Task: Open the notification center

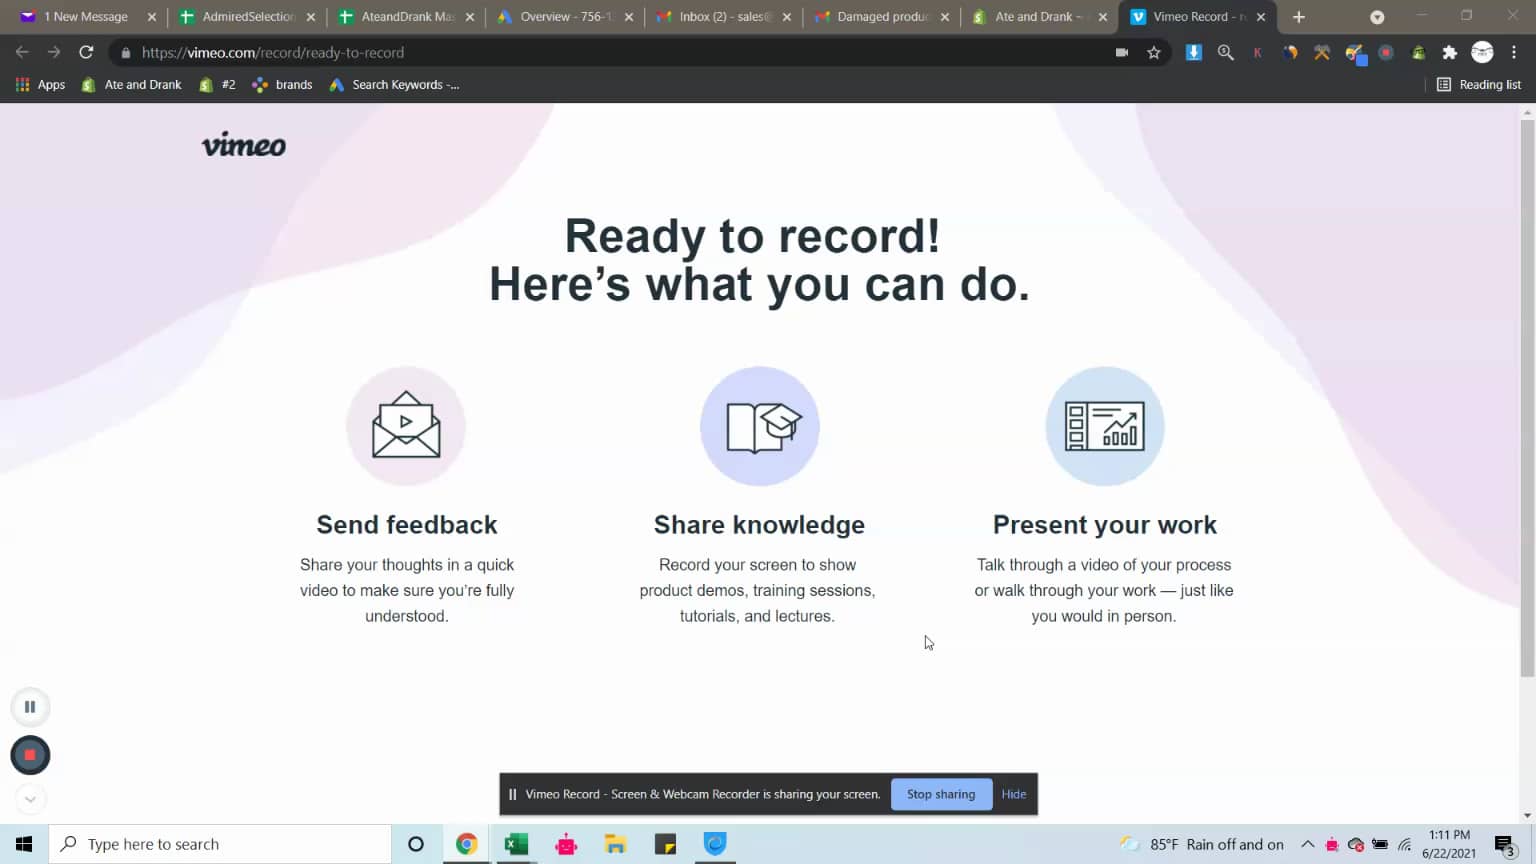Action: [x=1505, y=845]
